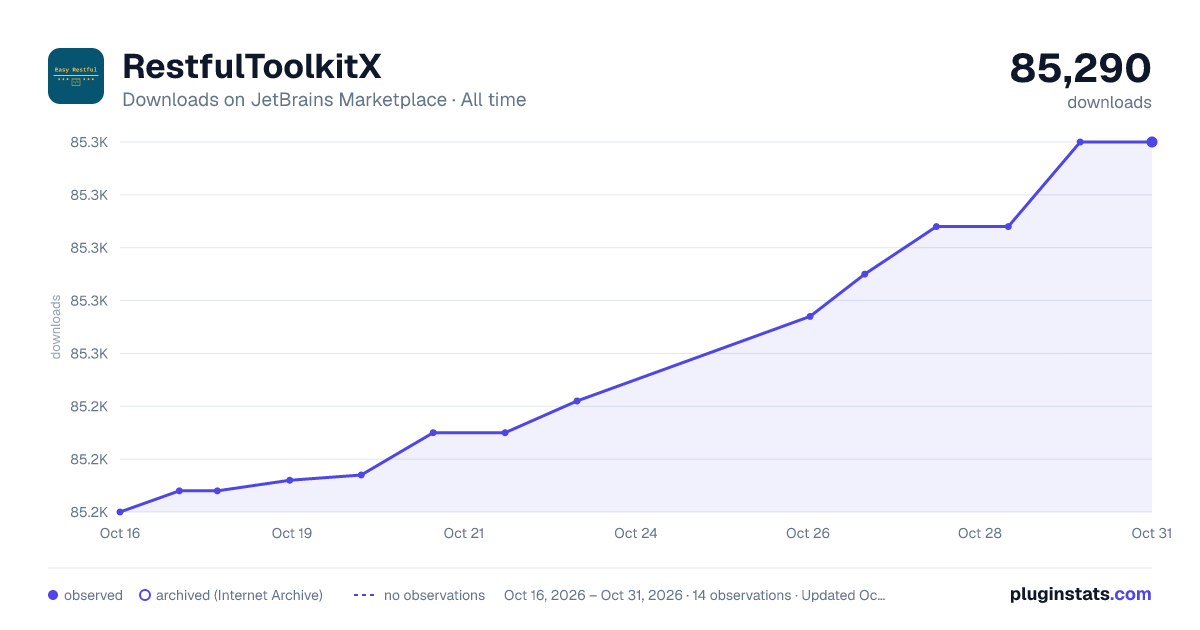Image resolution: width=1200 pixels, height=630 pixels.
Task: Click the top 85.3K y-axis label
Action: click(89, 142)
